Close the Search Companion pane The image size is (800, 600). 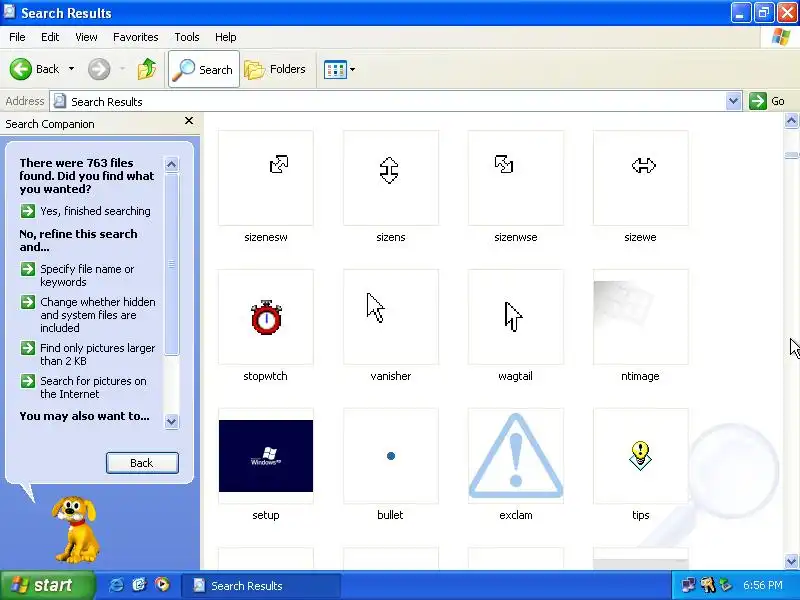(x=189, y=120)
